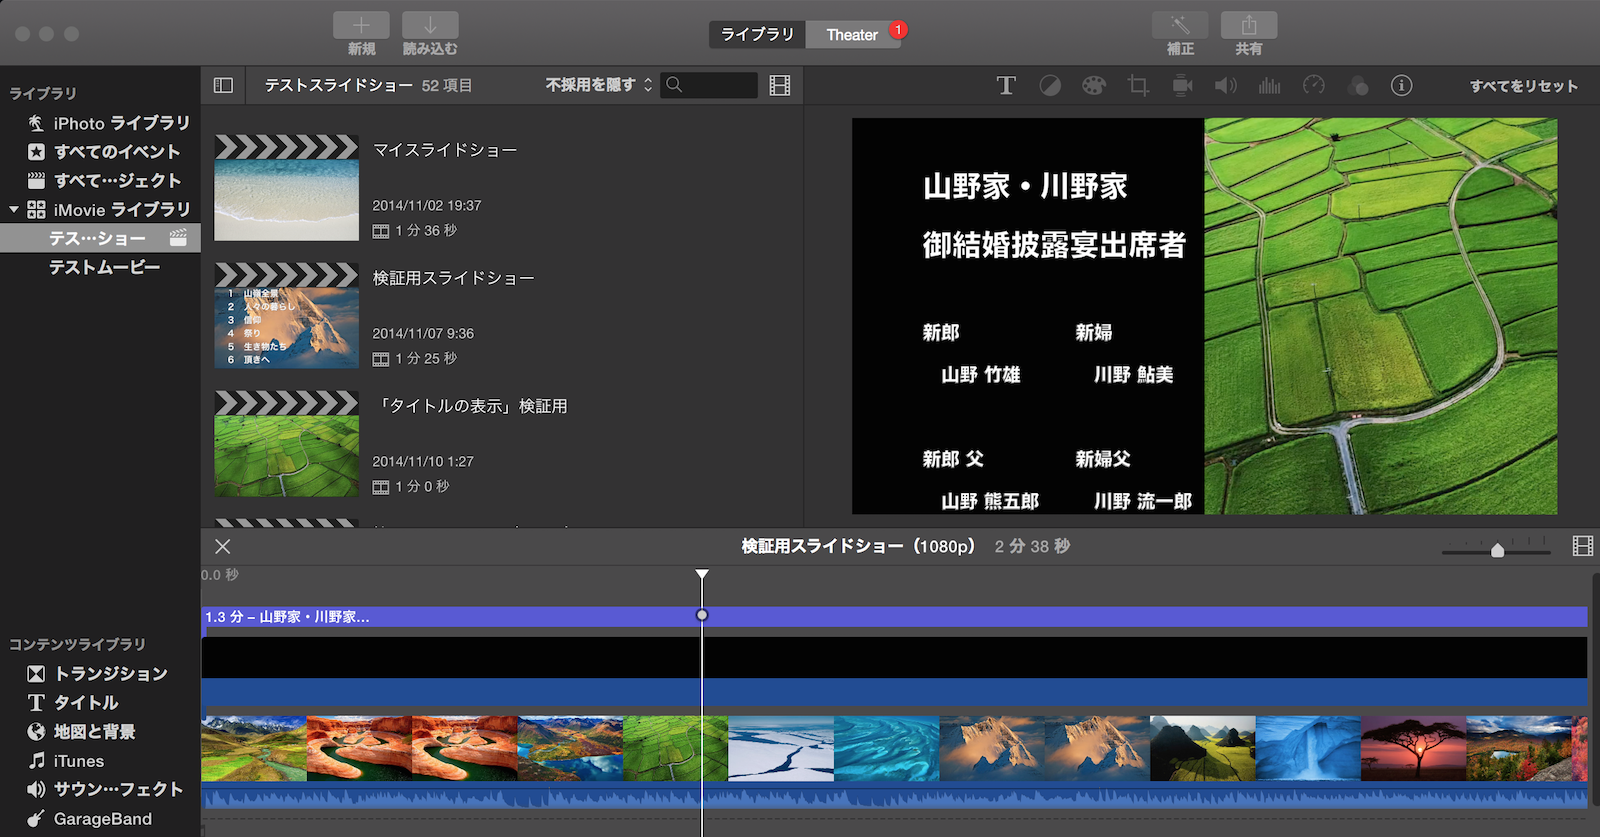Select the crop tool
Screen dimensions: 1600x837
[1138, 86]
